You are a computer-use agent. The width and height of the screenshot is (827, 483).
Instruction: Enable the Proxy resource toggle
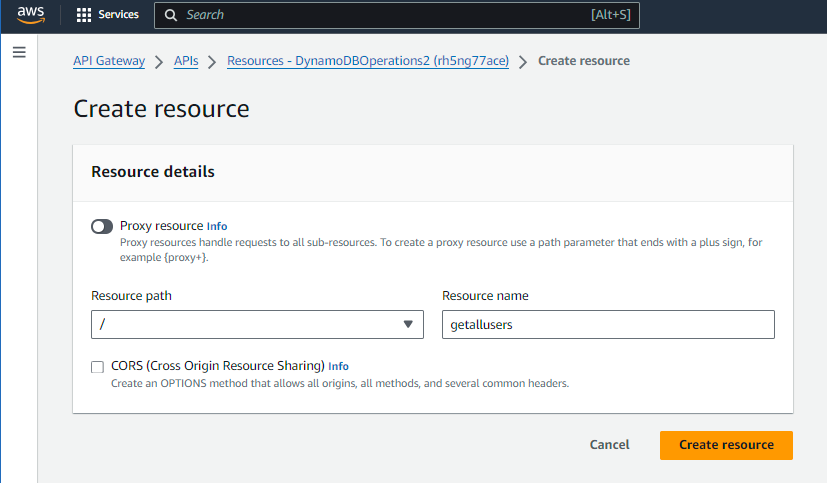[102, 226]
